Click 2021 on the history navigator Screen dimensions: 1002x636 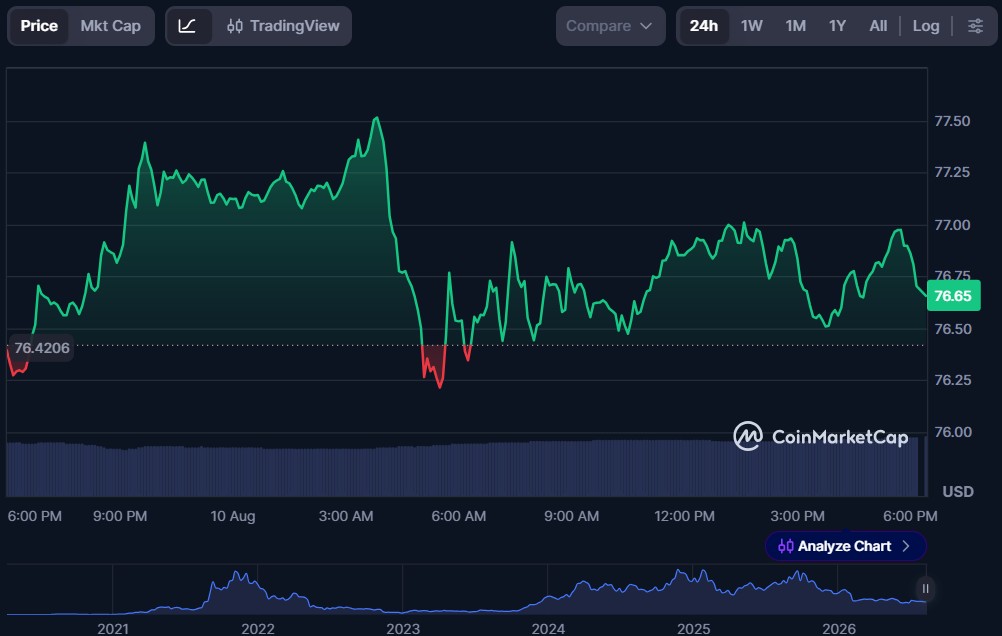[113, 629]
